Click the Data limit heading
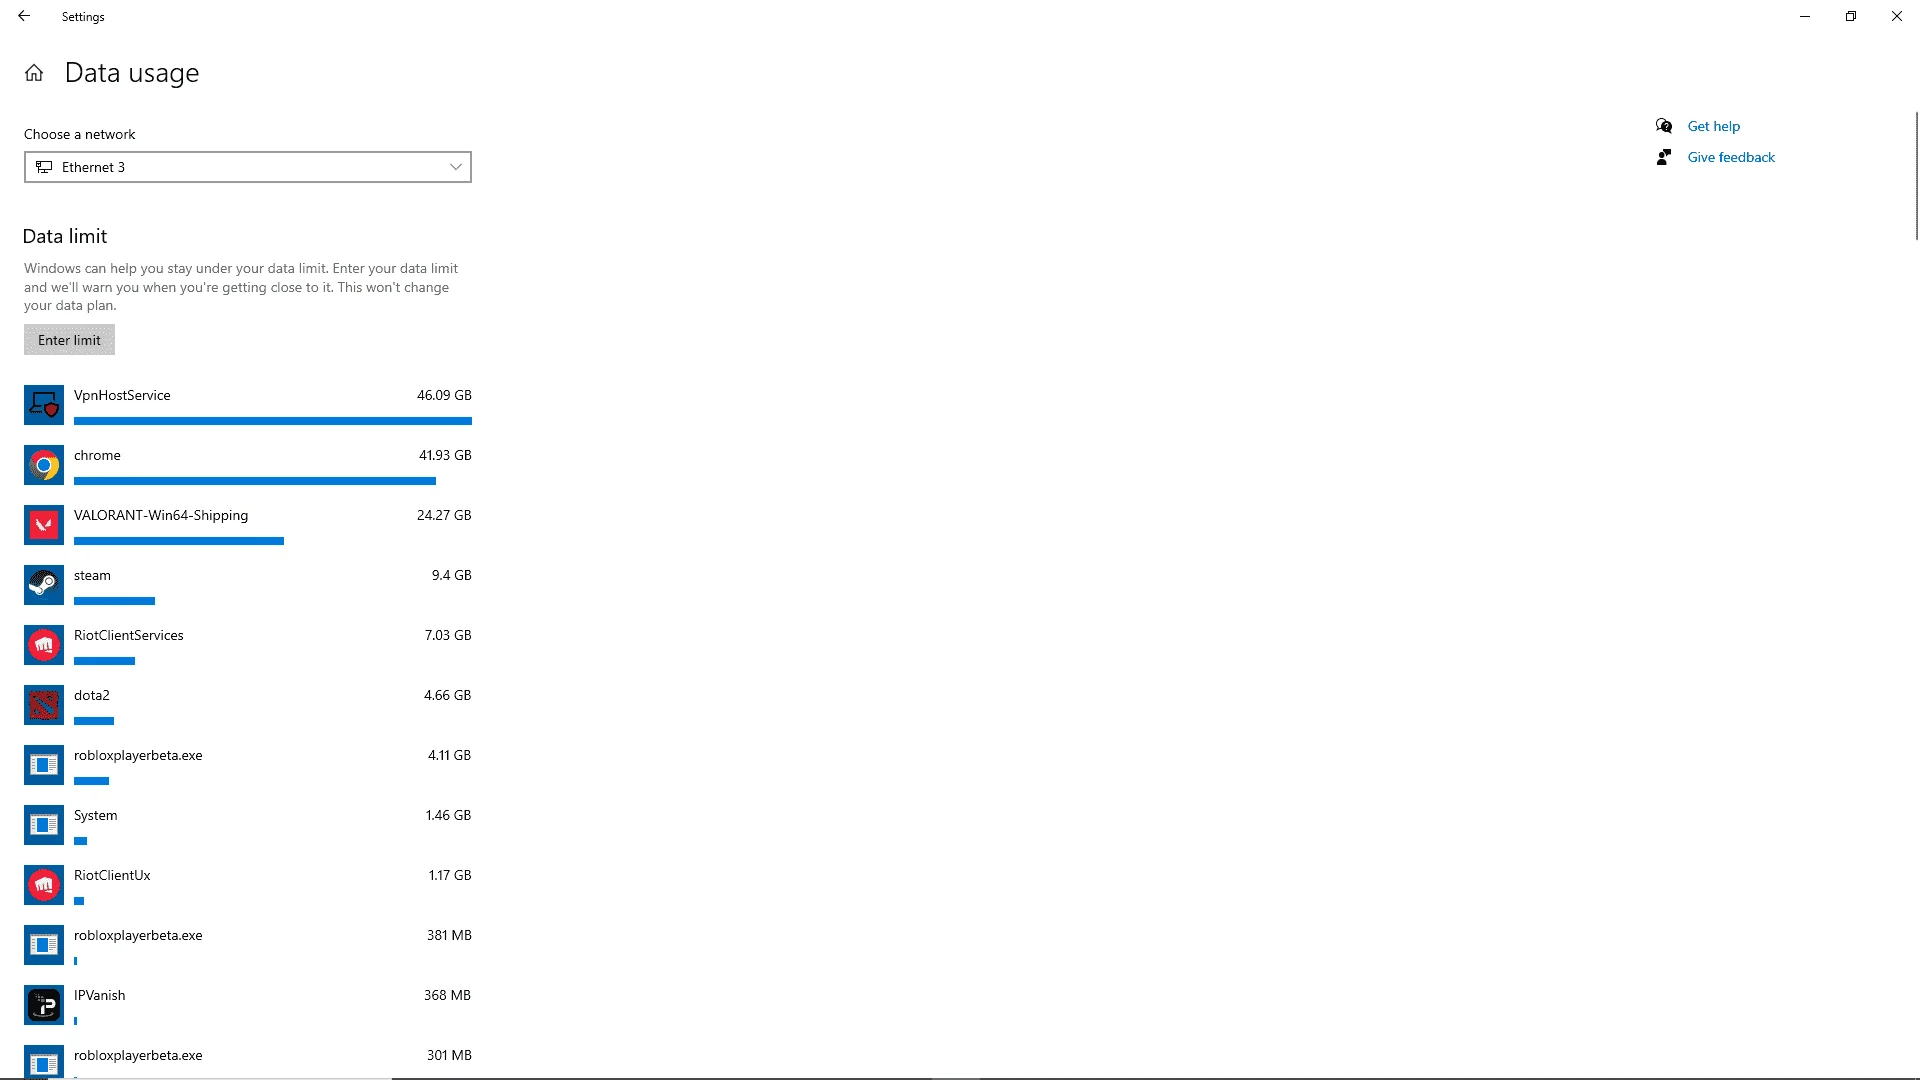The image size is (1920, 1080). (x=65, y=236)
